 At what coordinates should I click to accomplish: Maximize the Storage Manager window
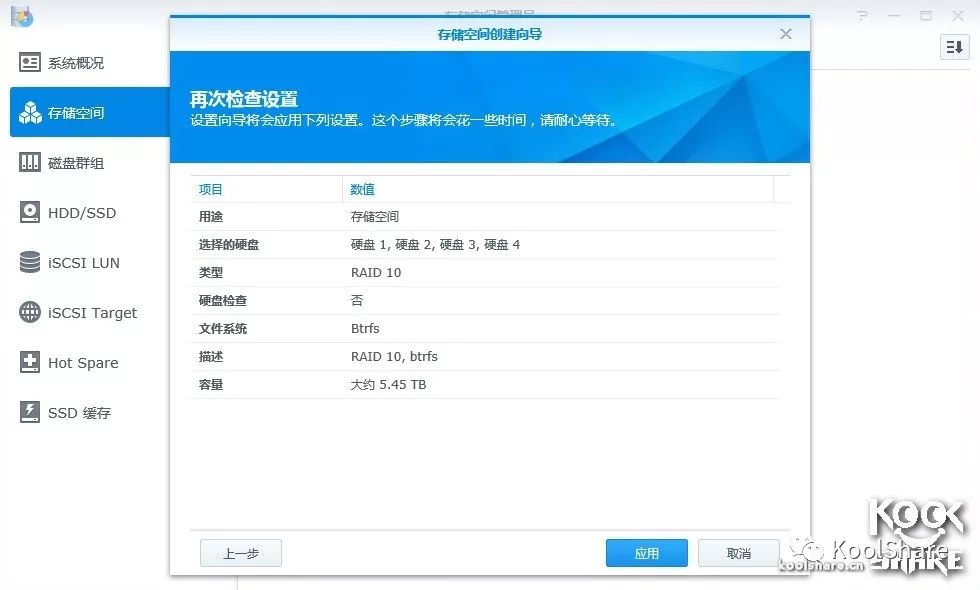pyautogui.click(x=926, y=16)
